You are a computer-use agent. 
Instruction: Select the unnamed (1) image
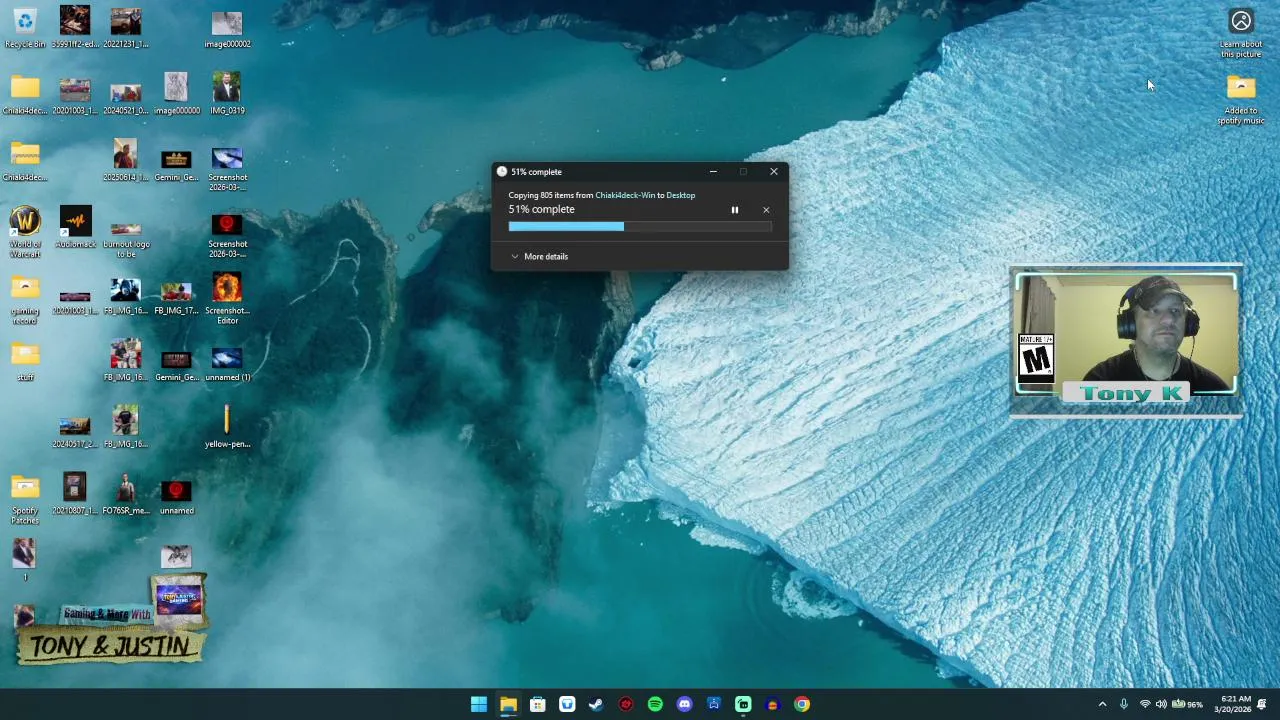[227, 362]
